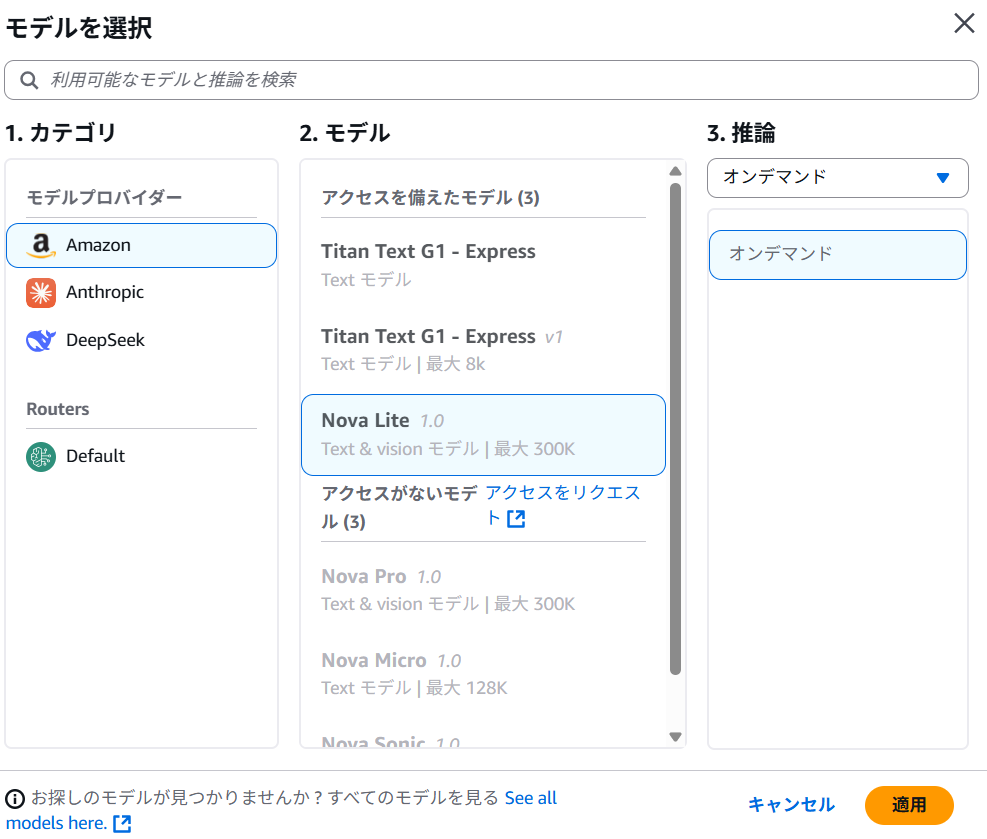Image resolution: width=987 pixels, height=839 pixels.
Task: Click the info icon in the footer
Action: coord(15,799)
